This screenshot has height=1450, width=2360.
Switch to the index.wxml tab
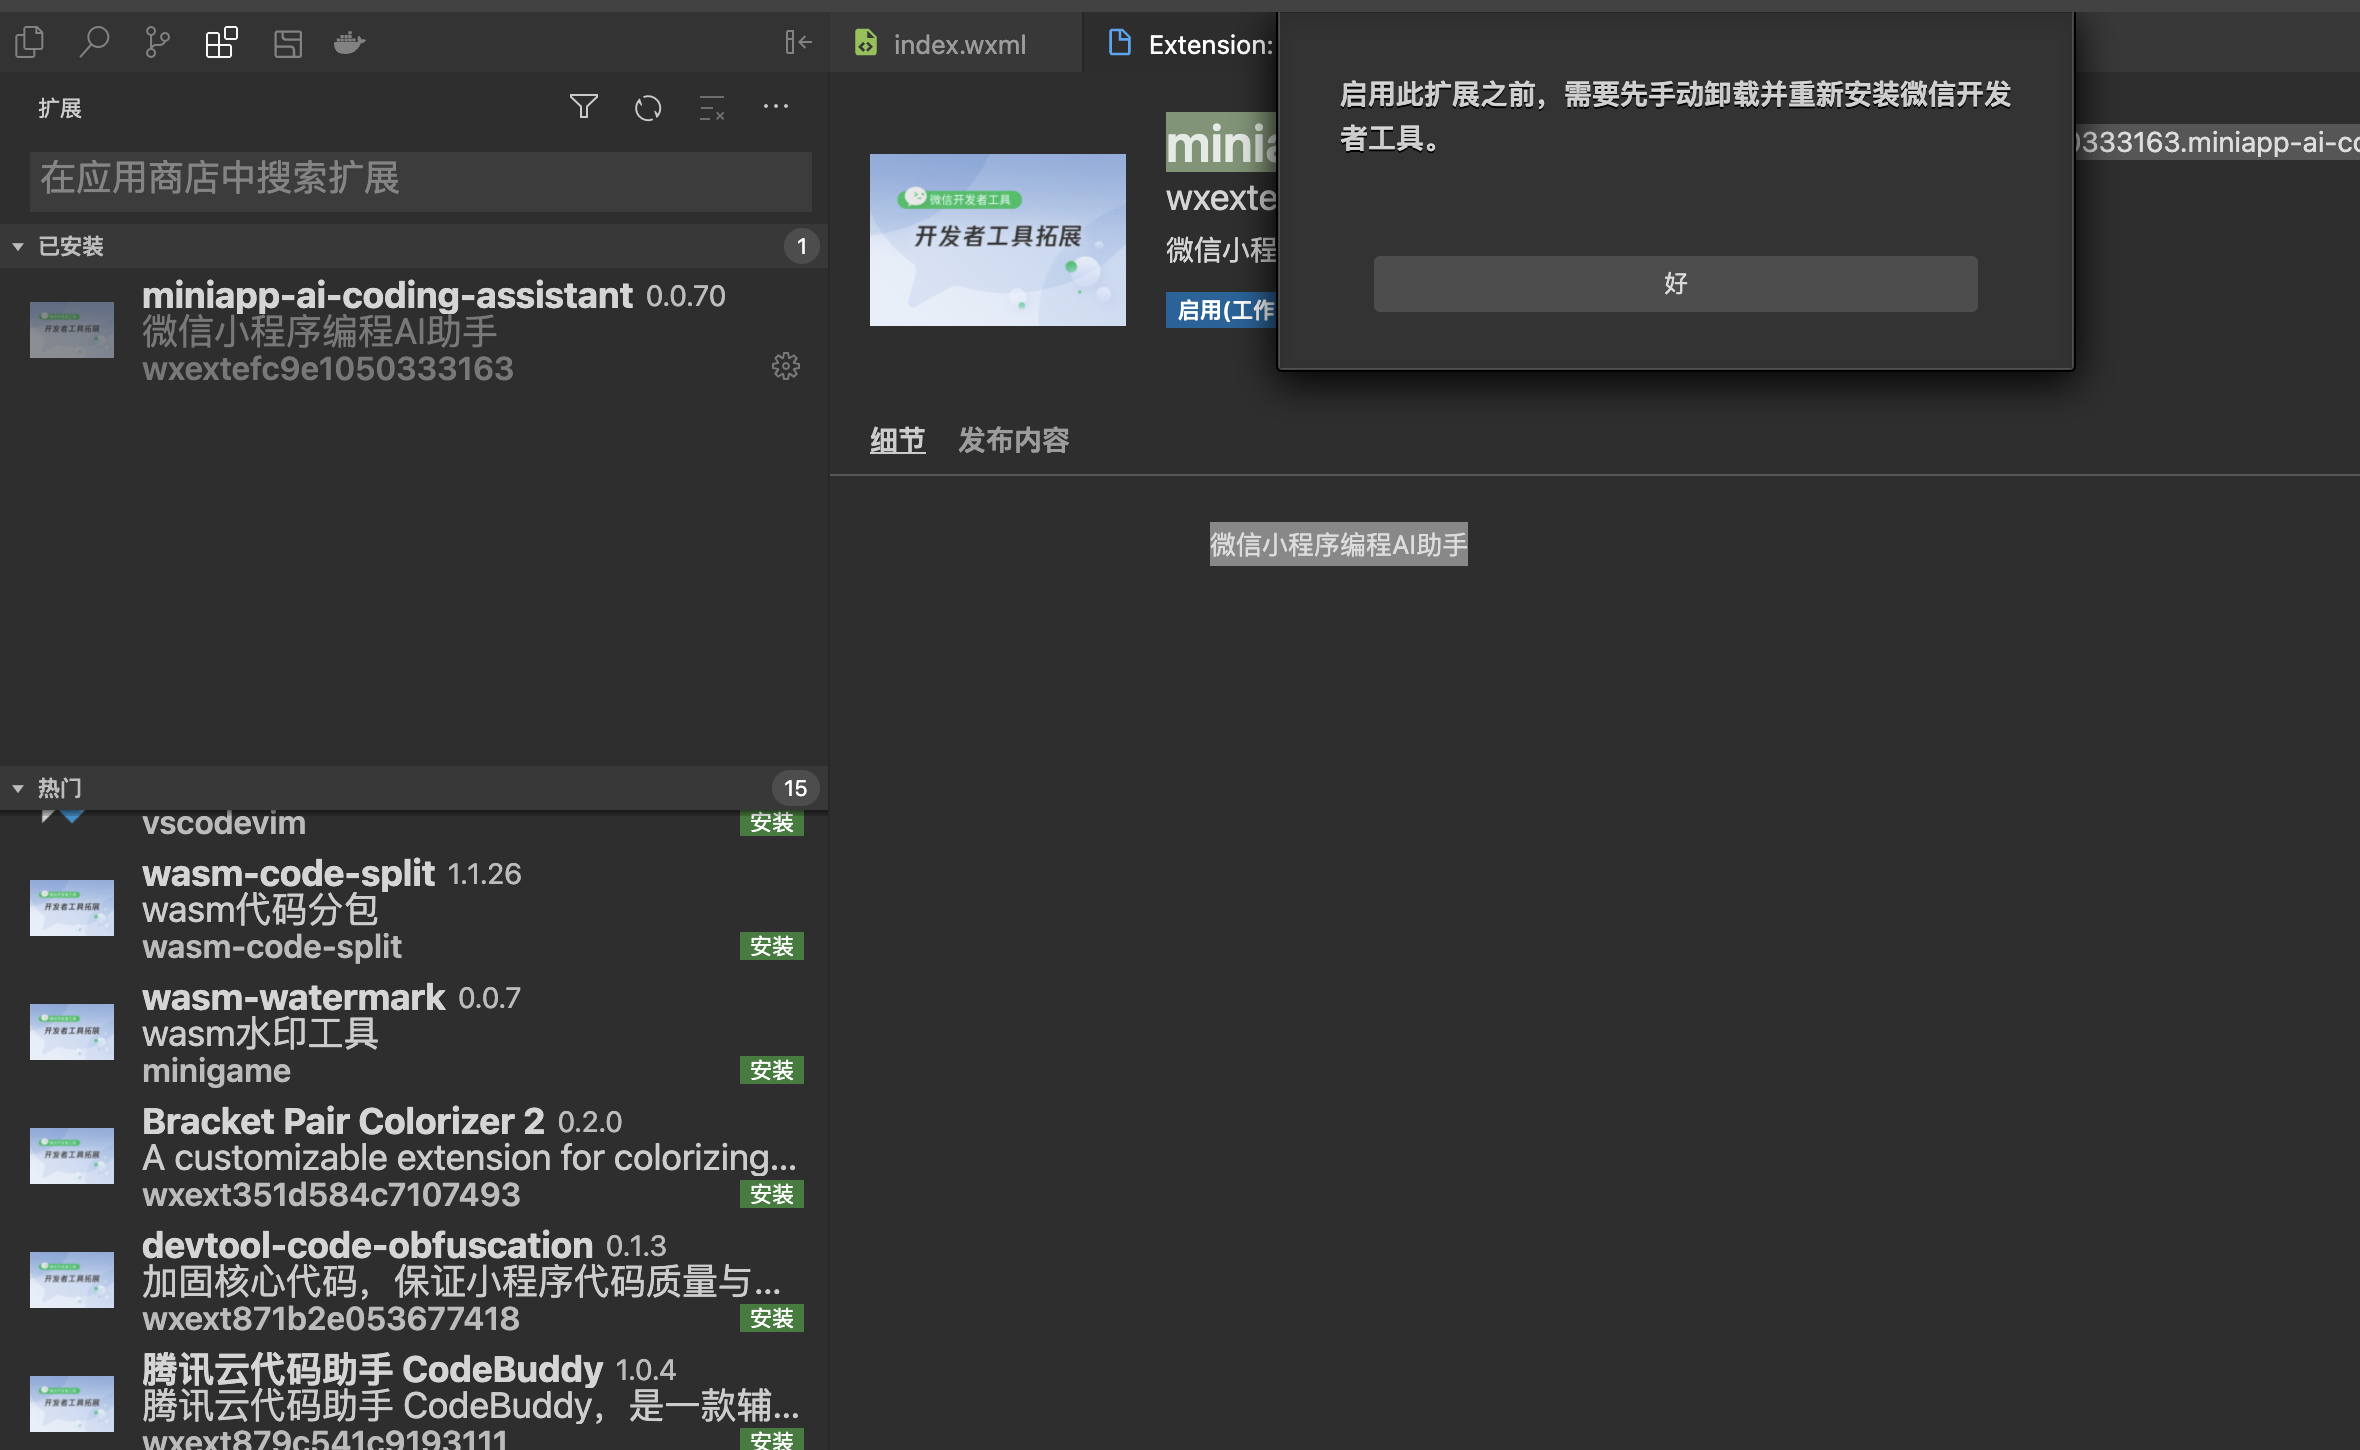click(x=955, y=44)
